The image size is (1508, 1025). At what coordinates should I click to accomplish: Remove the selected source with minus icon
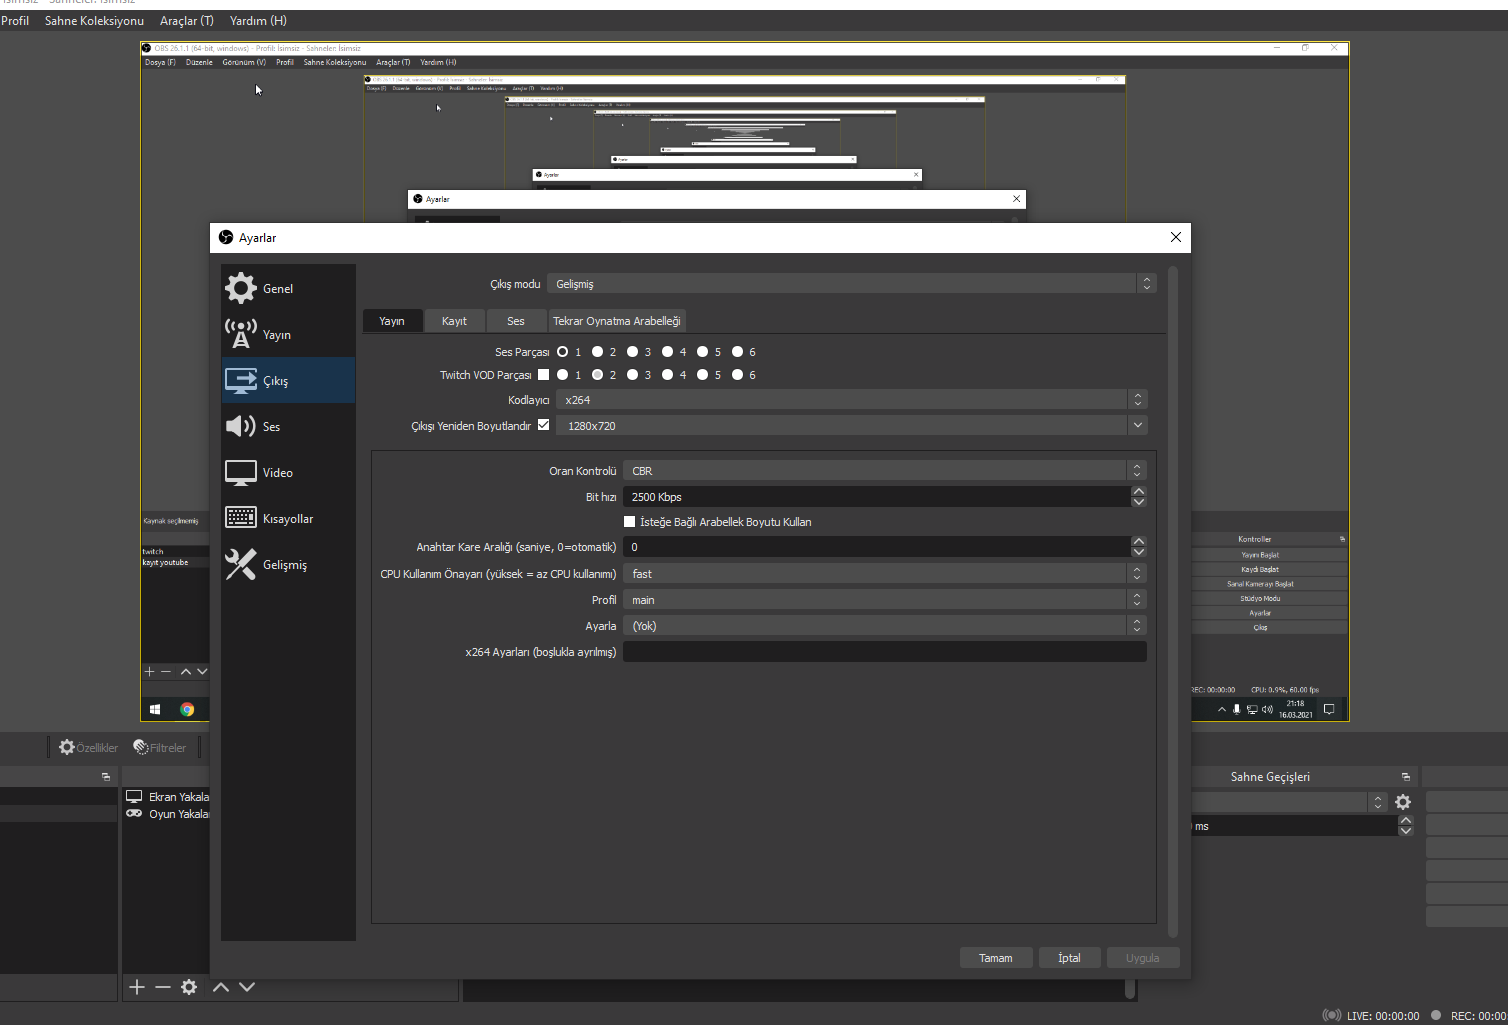pos(163,987)
